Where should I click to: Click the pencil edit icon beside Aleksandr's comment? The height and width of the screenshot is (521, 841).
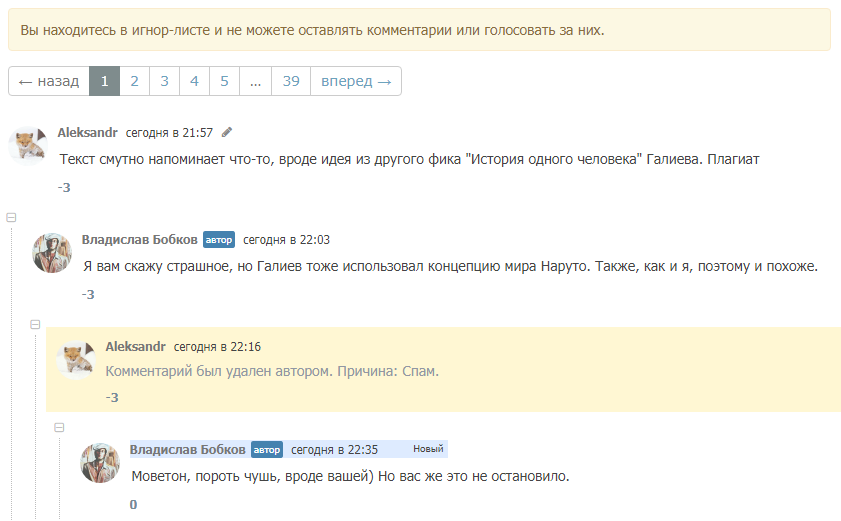227,132
